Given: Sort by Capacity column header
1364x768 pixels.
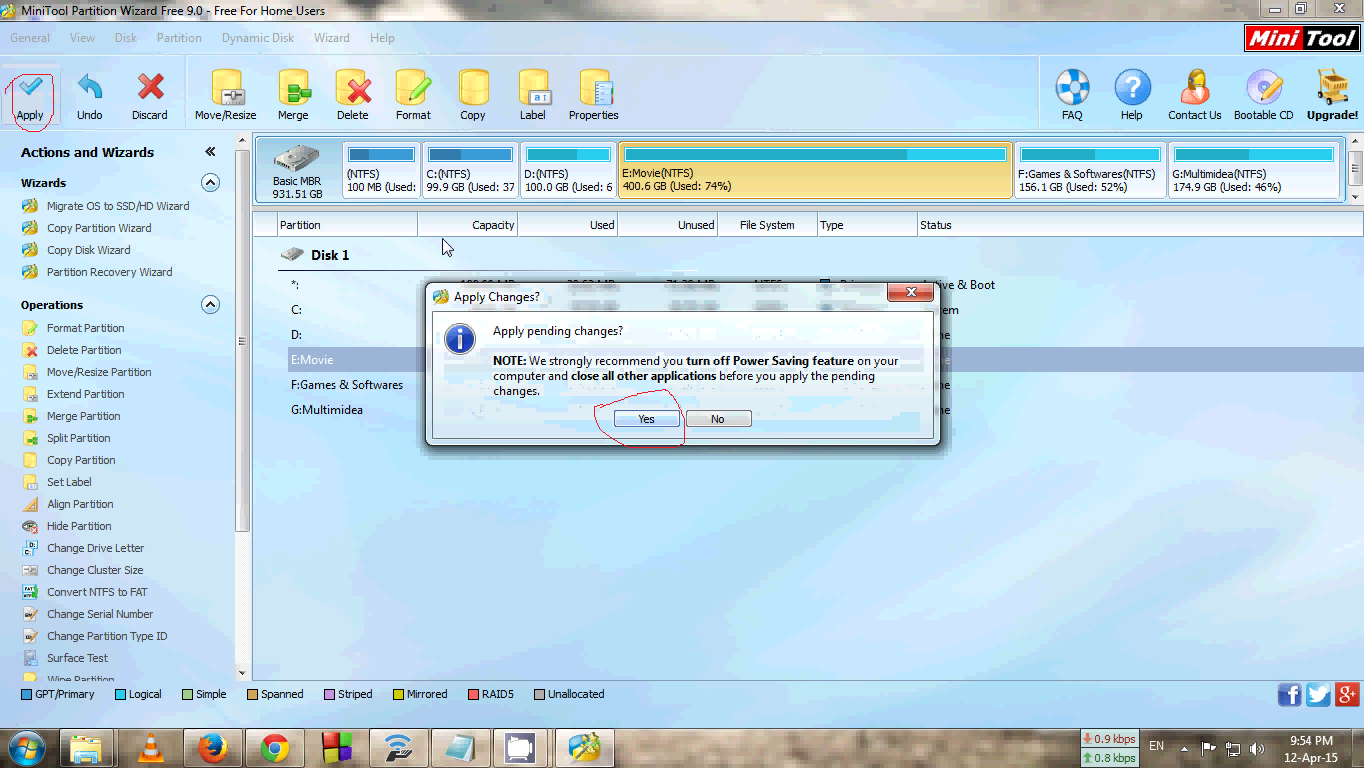Looking at the screenshot, I should coord(468,225).
